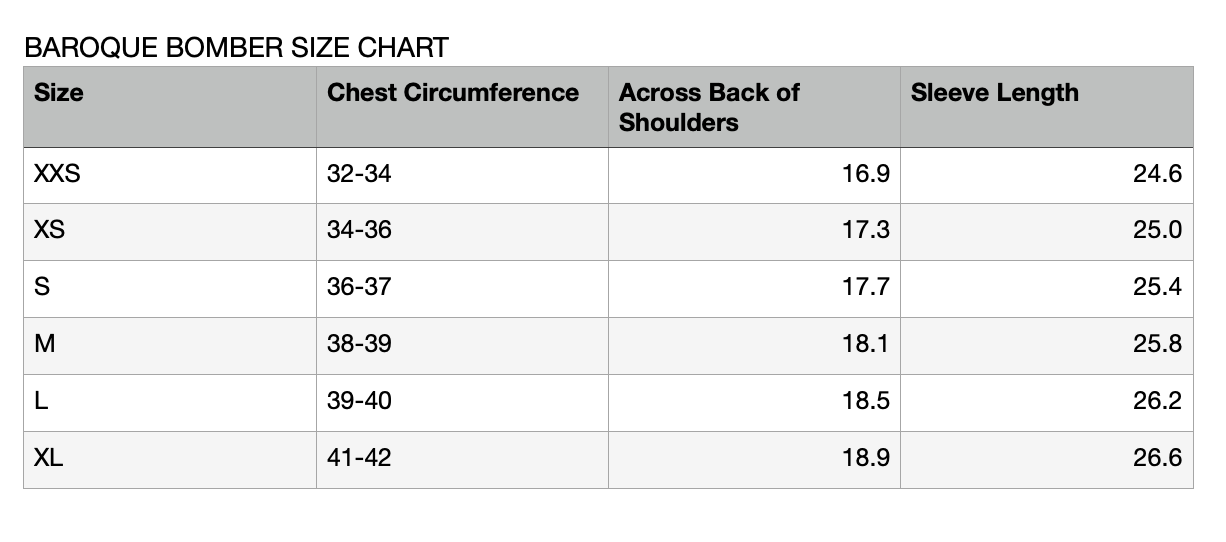
Task: Click the Across Back of Shoulders header
Action: pos(709,107)
